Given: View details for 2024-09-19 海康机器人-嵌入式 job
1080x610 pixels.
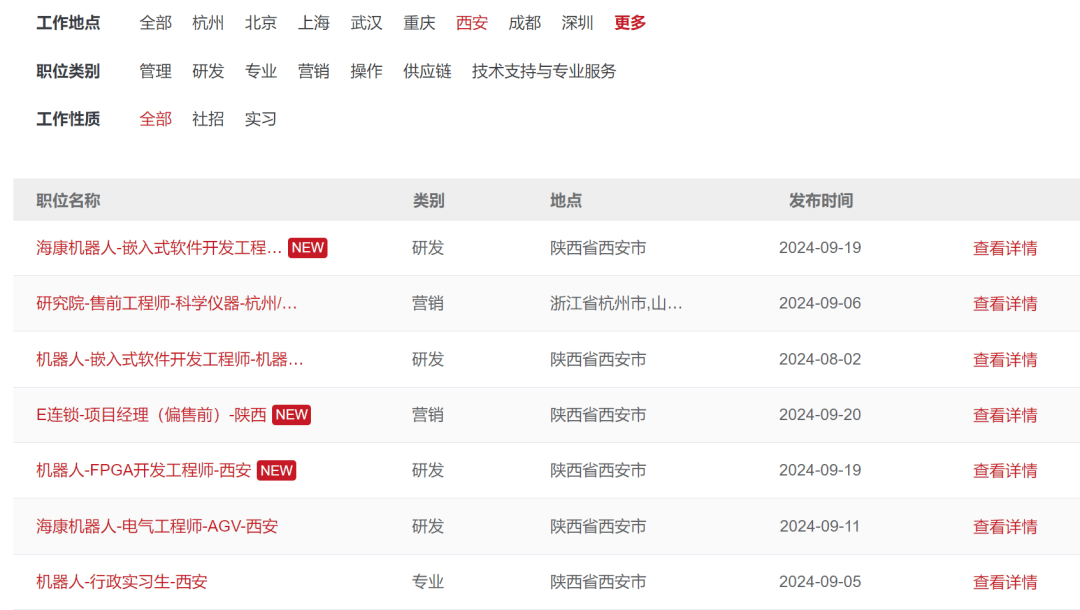Looking at the screenshot, I should [x=1005, y=249].
